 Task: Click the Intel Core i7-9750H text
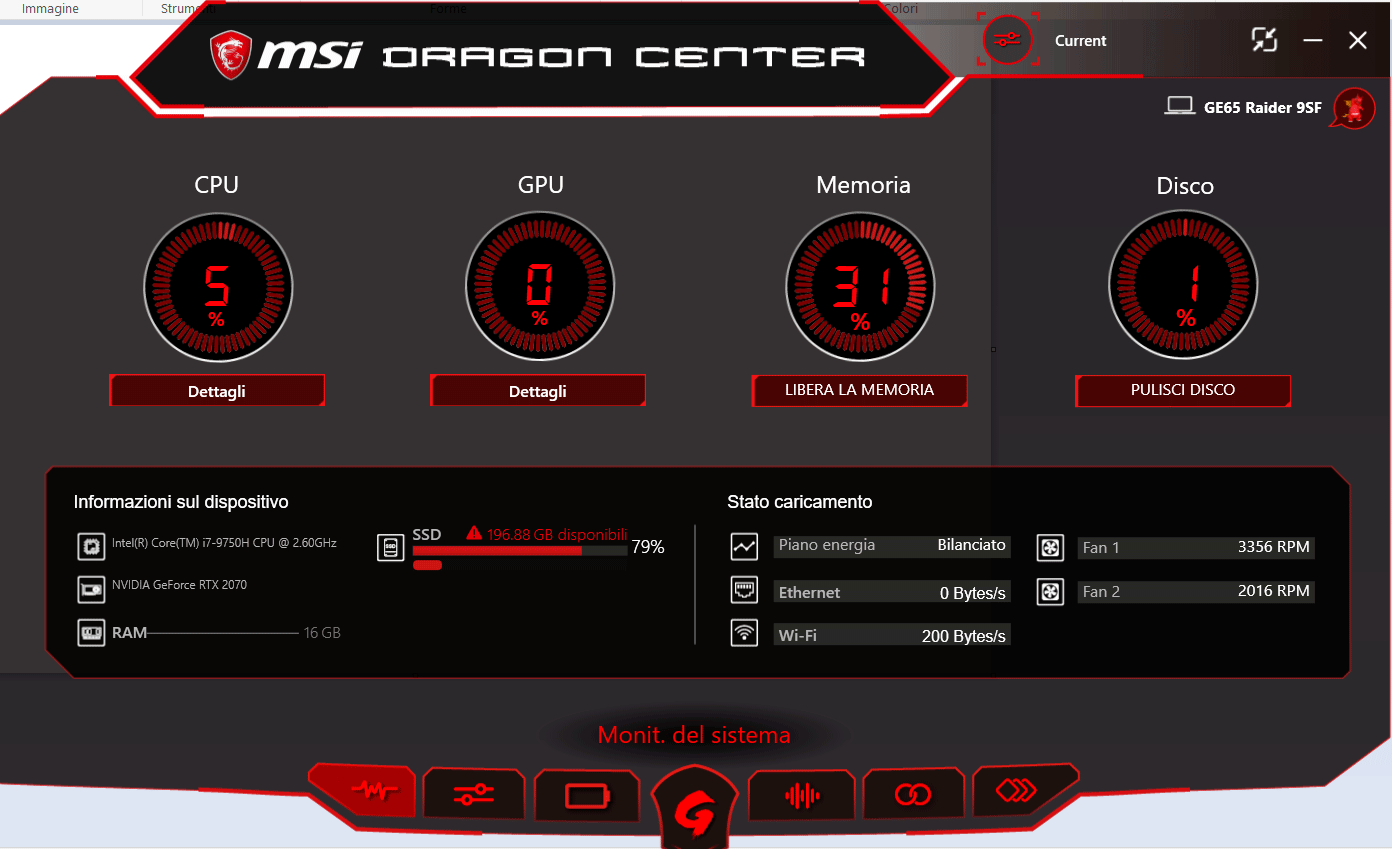point(224,543)
